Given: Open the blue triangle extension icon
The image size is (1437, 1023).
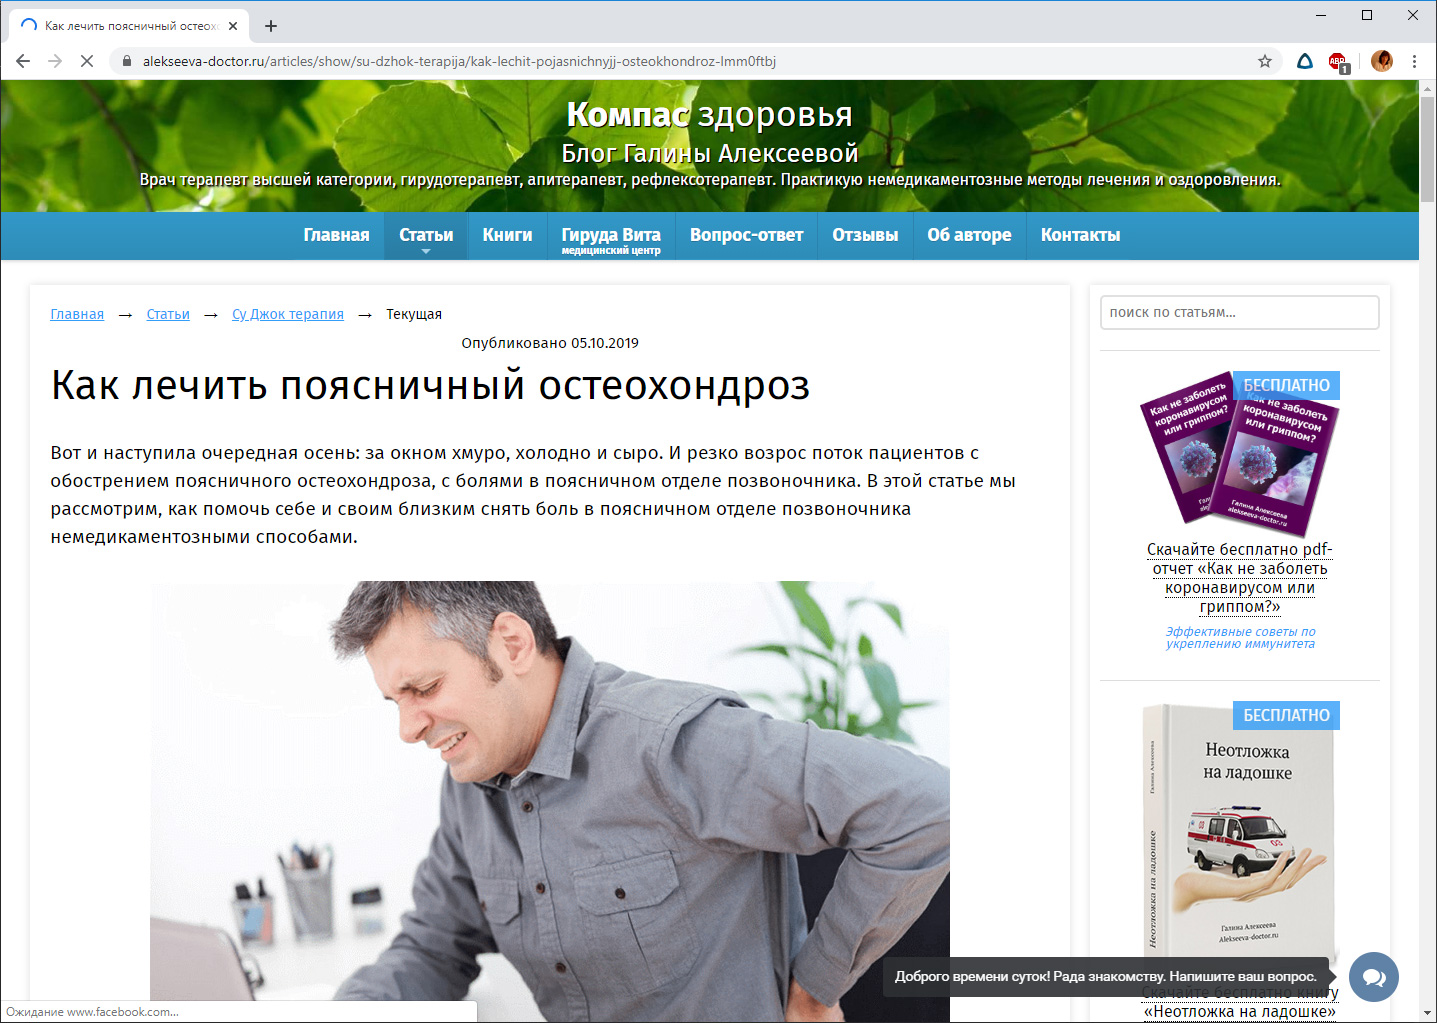Looking at the screenshot, I should [1305, 61].
